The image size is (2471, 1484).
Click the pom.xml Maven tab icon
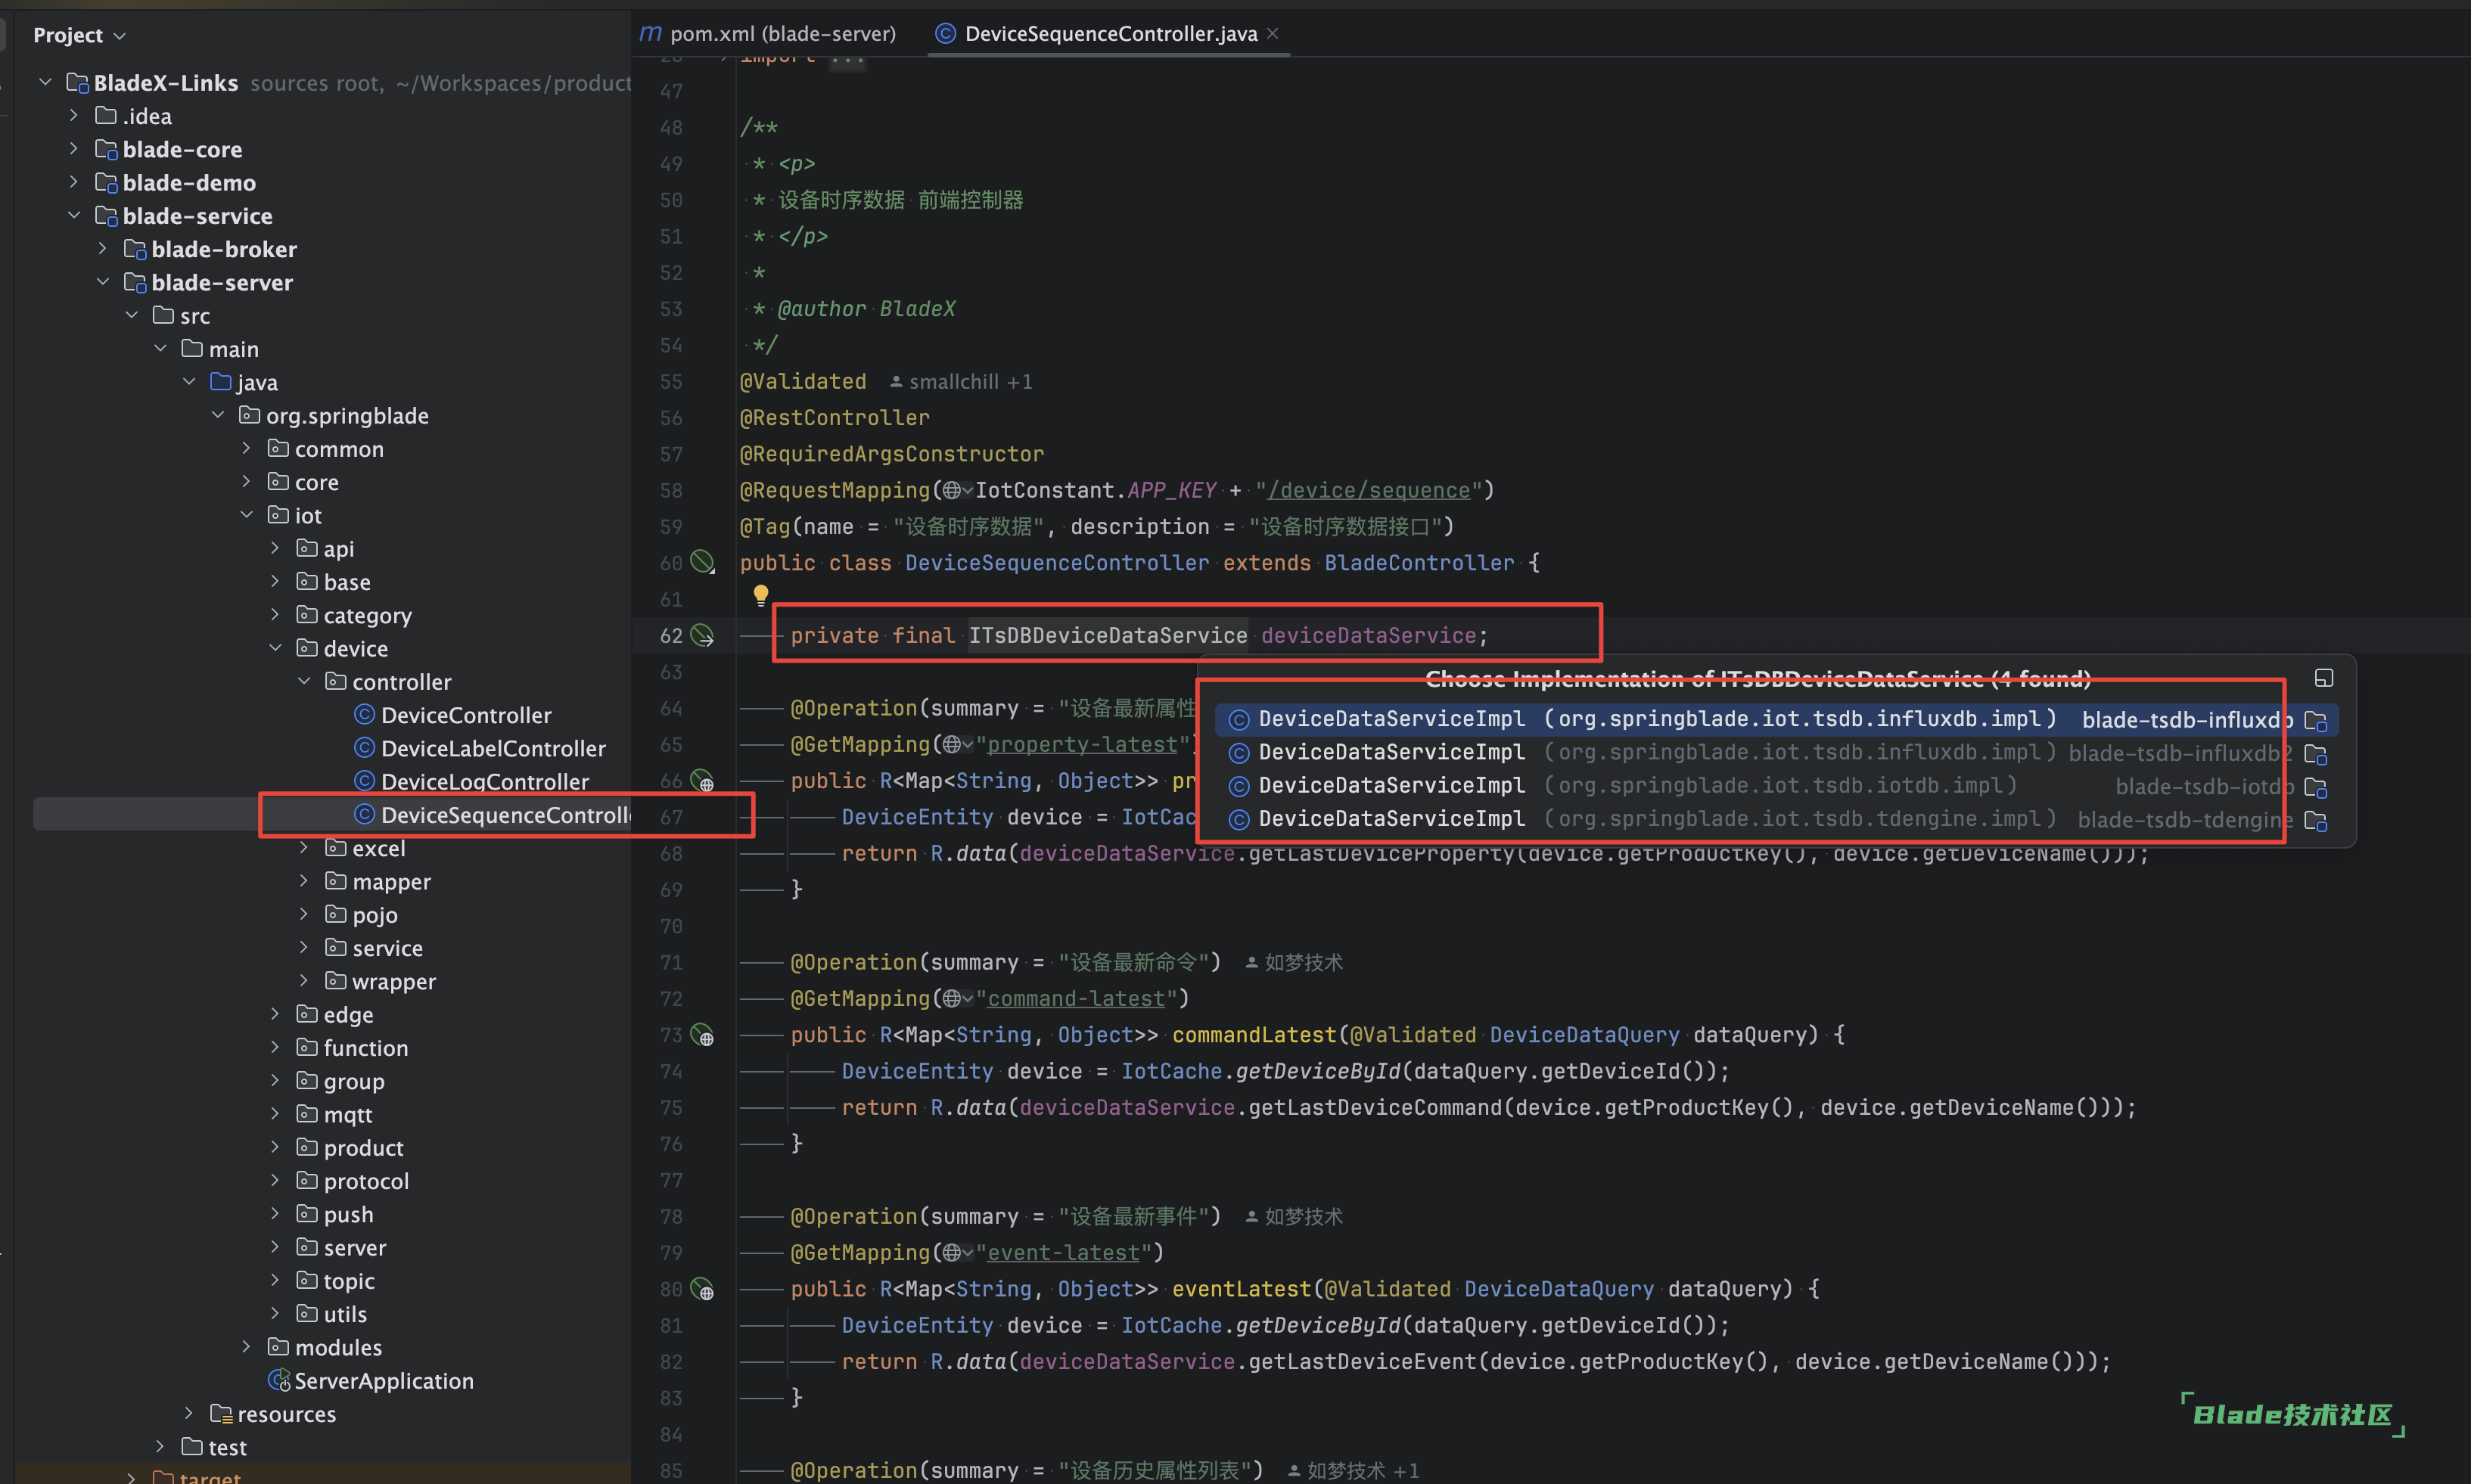[x=650, y=33]
